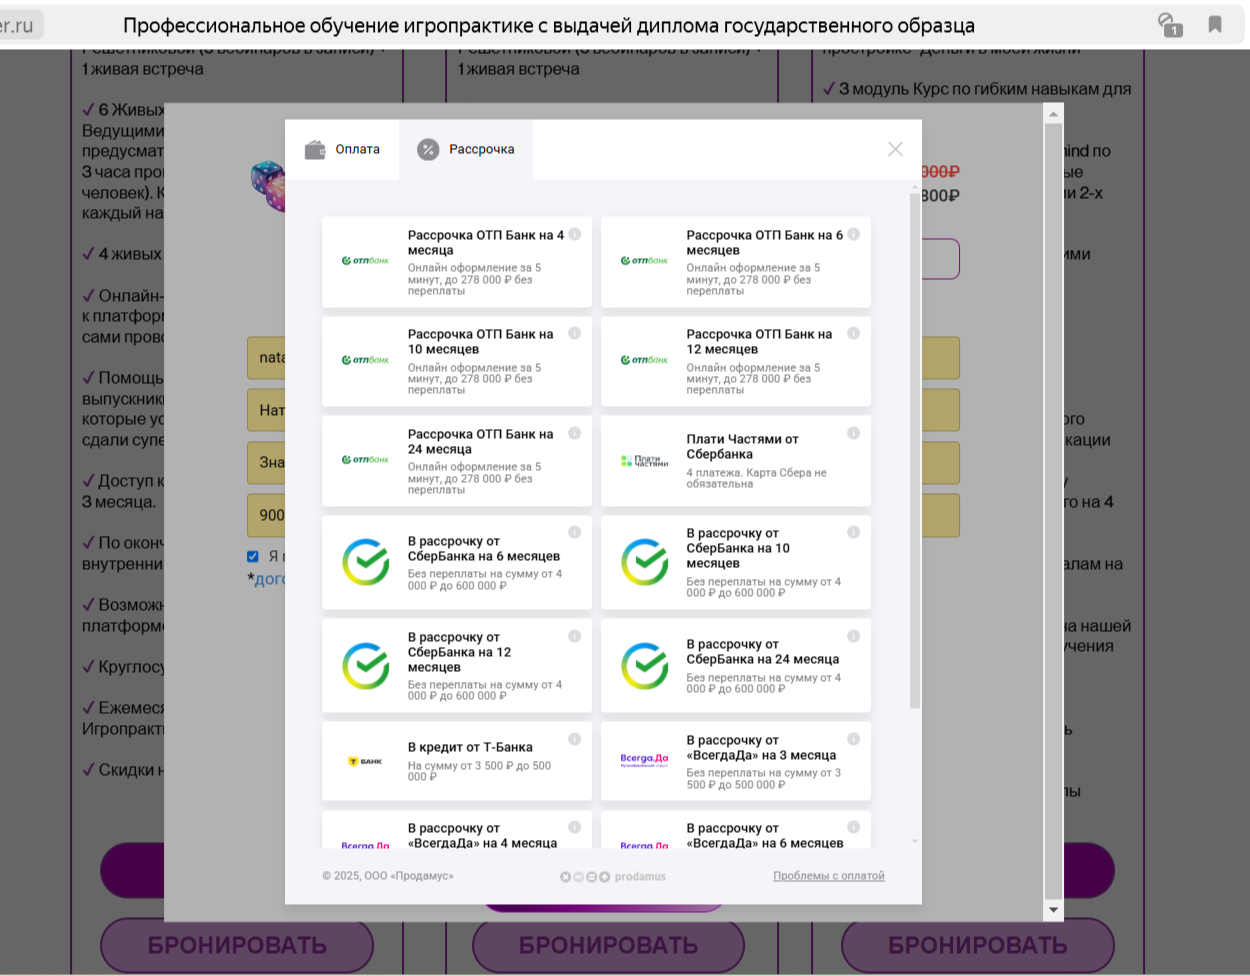The width and height of the screenshot is (1250, 976).
Task: Open info icon for ОТП Банк 10 месяцев
Action: 574,333
